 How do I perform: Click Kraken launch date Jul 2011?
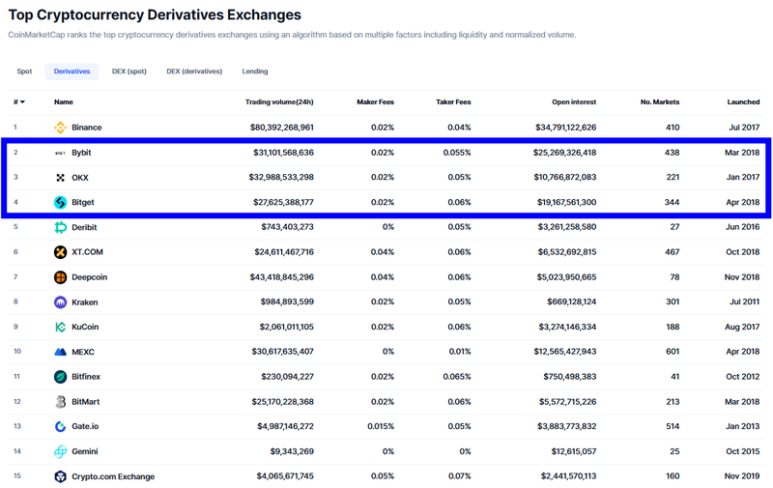[745, 302]
